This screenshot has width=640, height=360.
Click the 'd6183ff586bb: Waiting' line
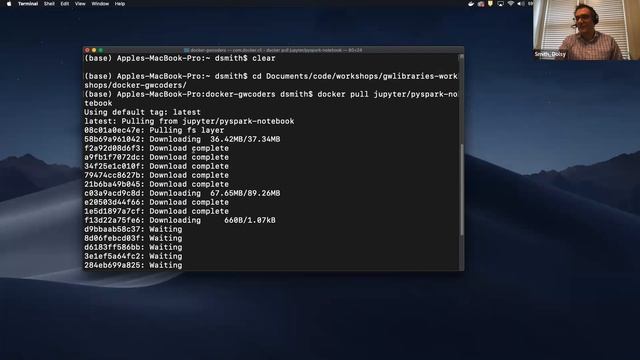point(133,247)
